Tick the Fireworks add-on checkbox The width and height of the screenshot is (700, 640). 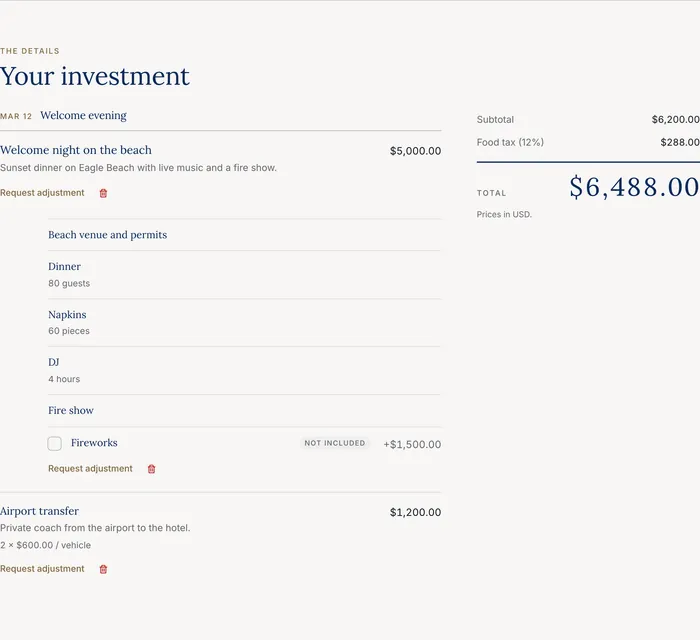pyautogui.click(x=54, y=443)
